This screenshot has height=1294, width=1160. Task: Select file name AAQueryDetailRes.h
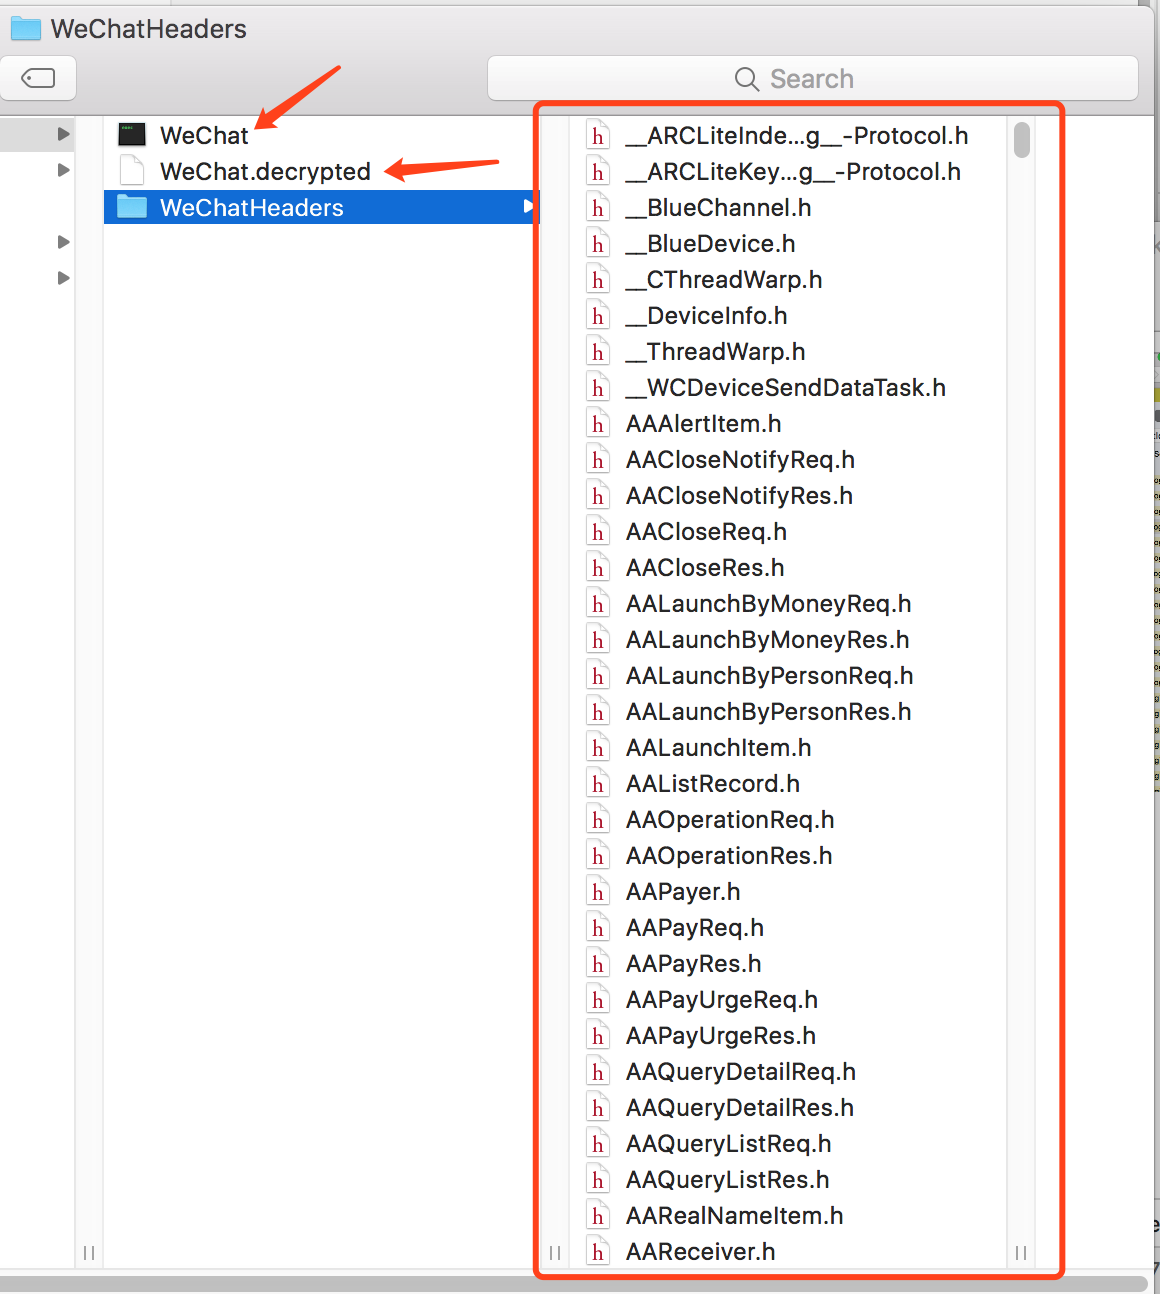pyautogui.click(x=740, y=1108)
